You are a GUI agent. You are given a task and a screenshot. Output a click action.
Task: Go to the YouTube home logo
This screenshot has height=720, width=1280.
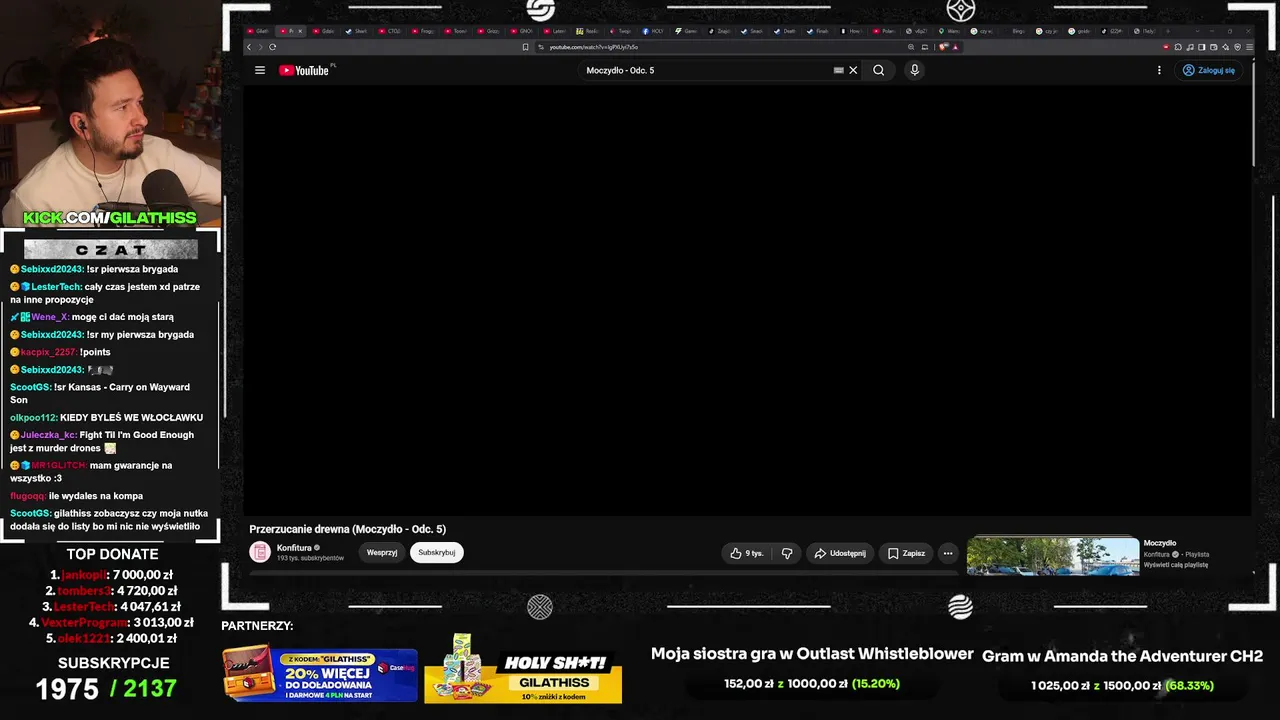[x=304, y=70]
